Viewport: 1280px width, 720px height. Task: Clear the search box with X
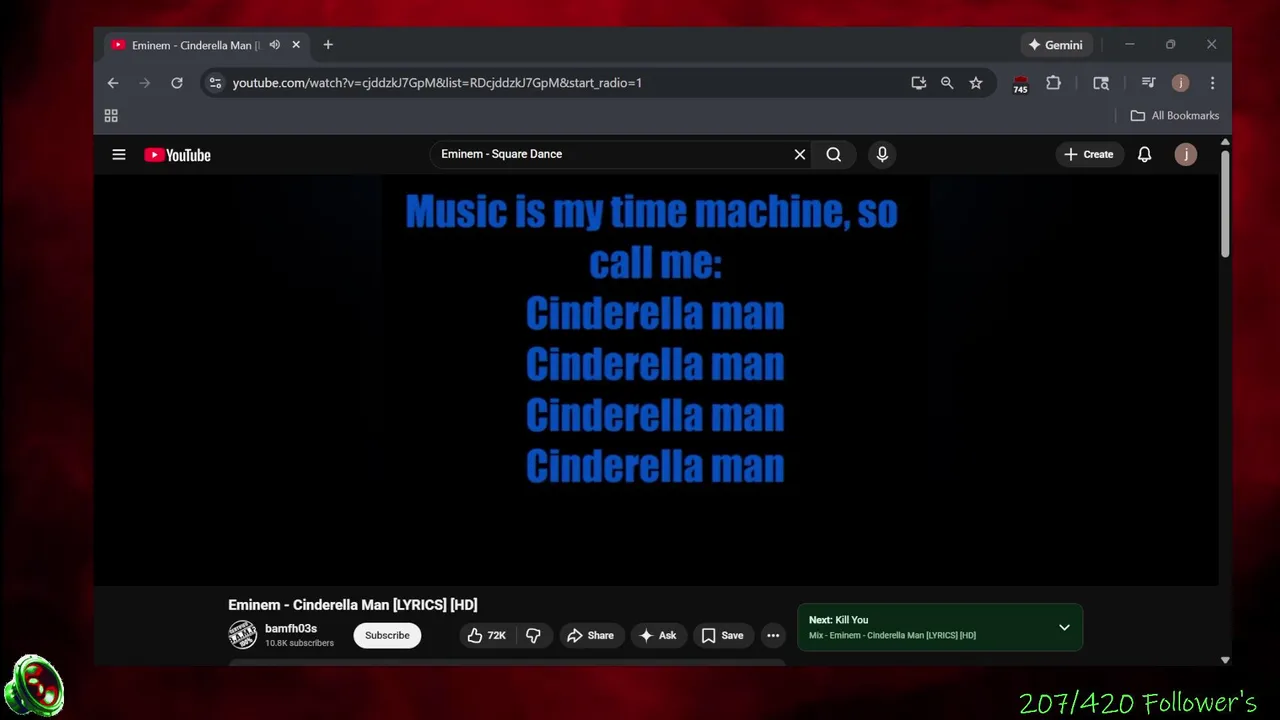point(800,154)
